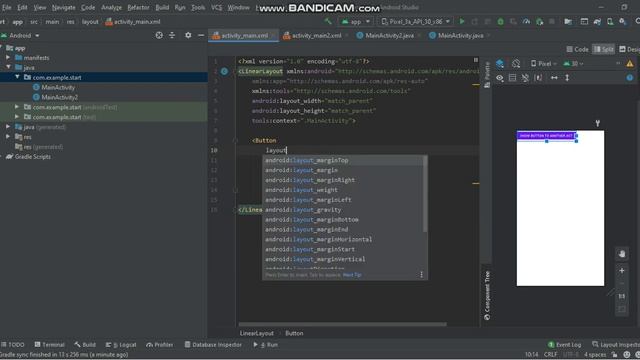Switch editor to Design view
The image size is (640, 360).
[x=629, y=49]
